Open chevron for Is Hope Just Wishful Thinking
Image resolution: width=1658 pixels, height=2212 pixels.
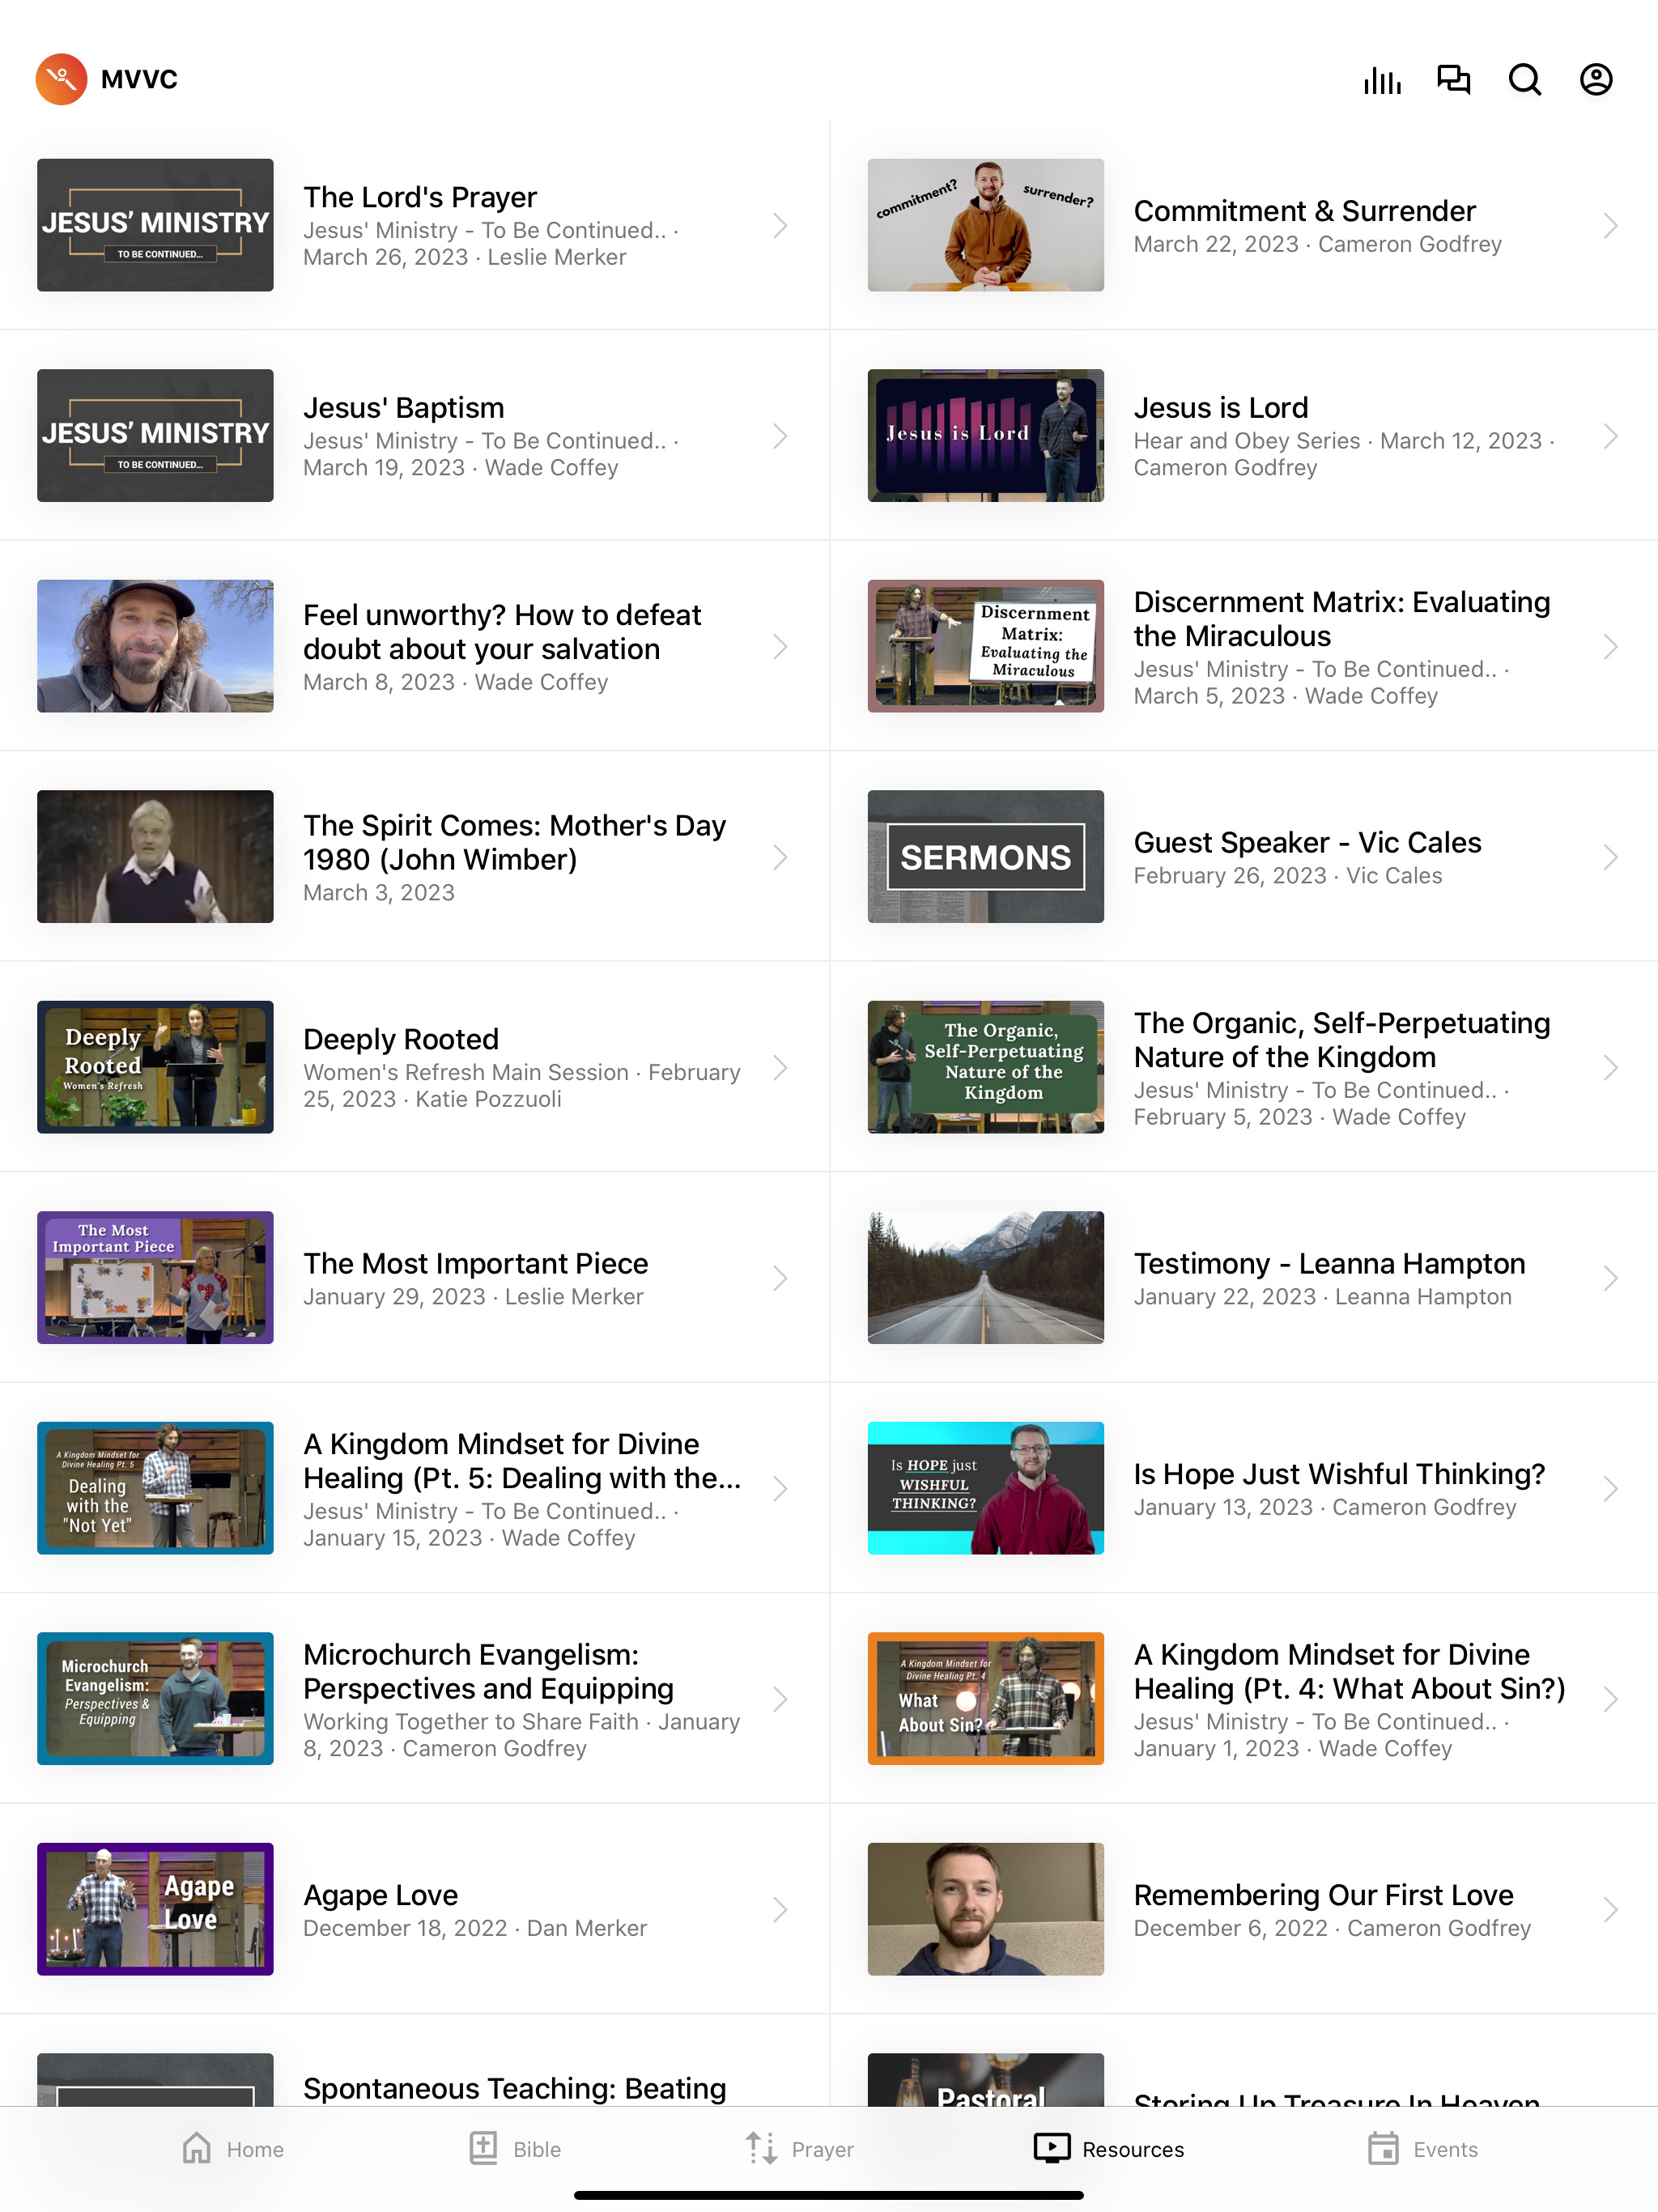1610,1488
